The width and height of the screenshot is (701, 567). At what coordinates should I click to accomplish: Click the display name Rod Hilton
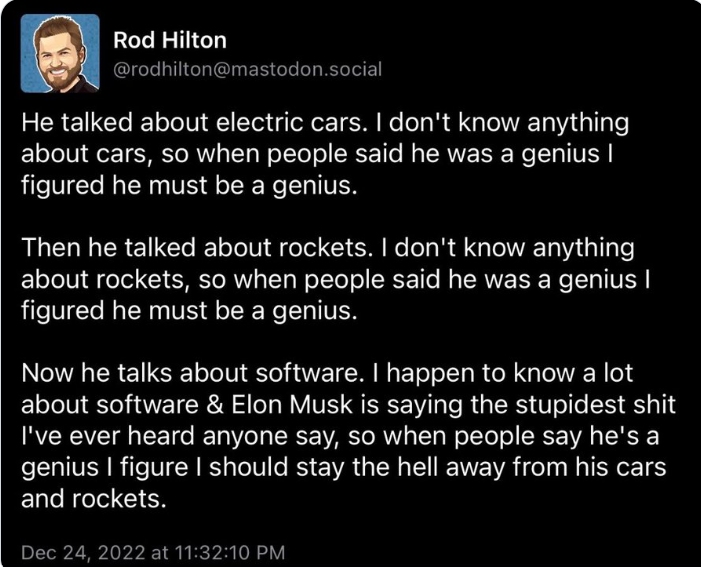point(170,40)
